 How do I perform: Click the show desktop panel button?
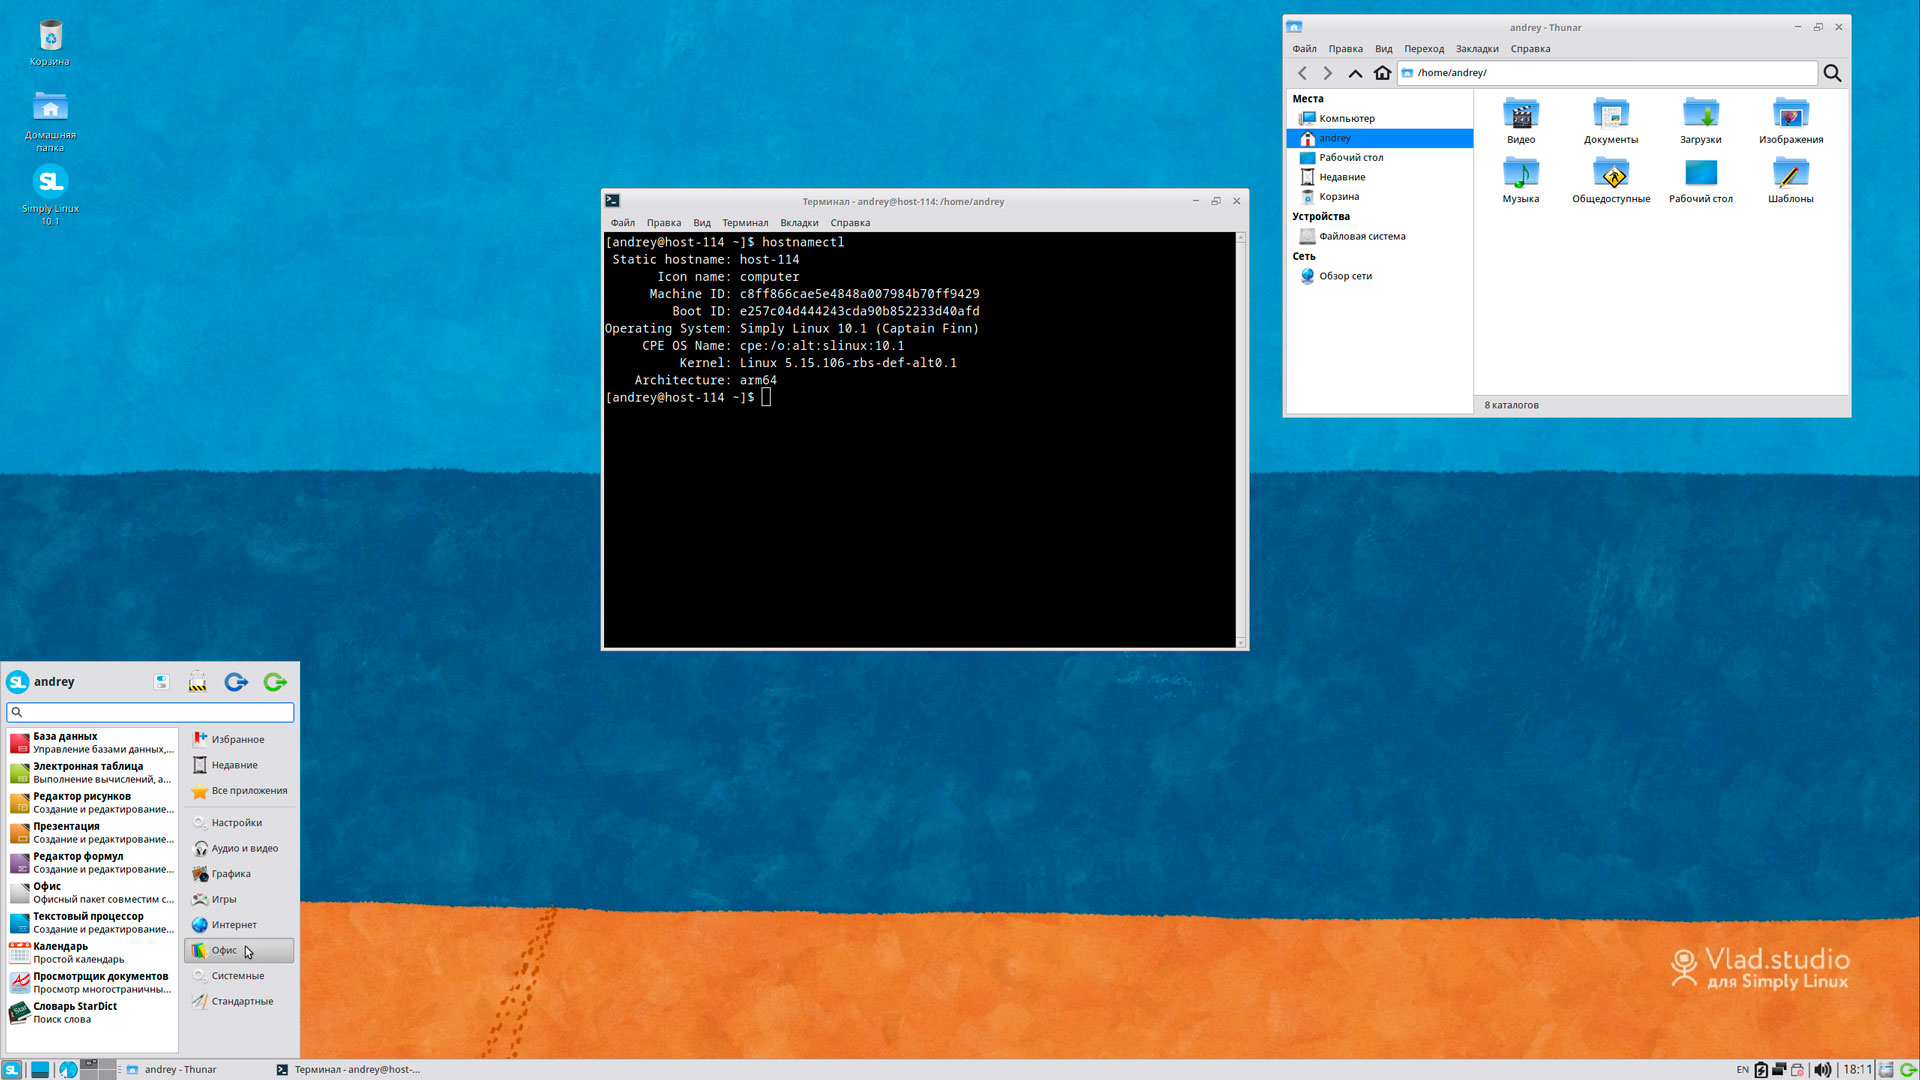[40, 1069]
